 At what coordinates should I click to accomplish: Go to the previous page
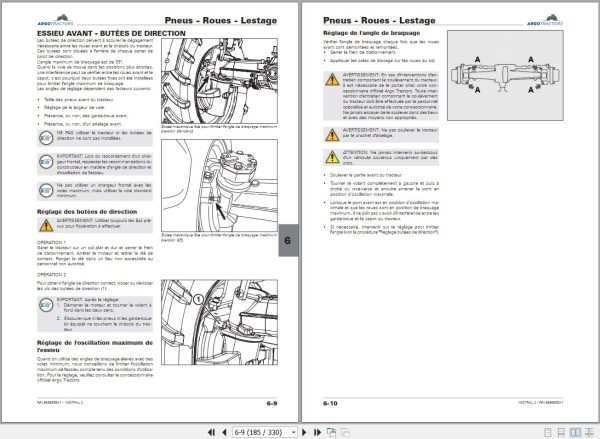click(225, 432)
